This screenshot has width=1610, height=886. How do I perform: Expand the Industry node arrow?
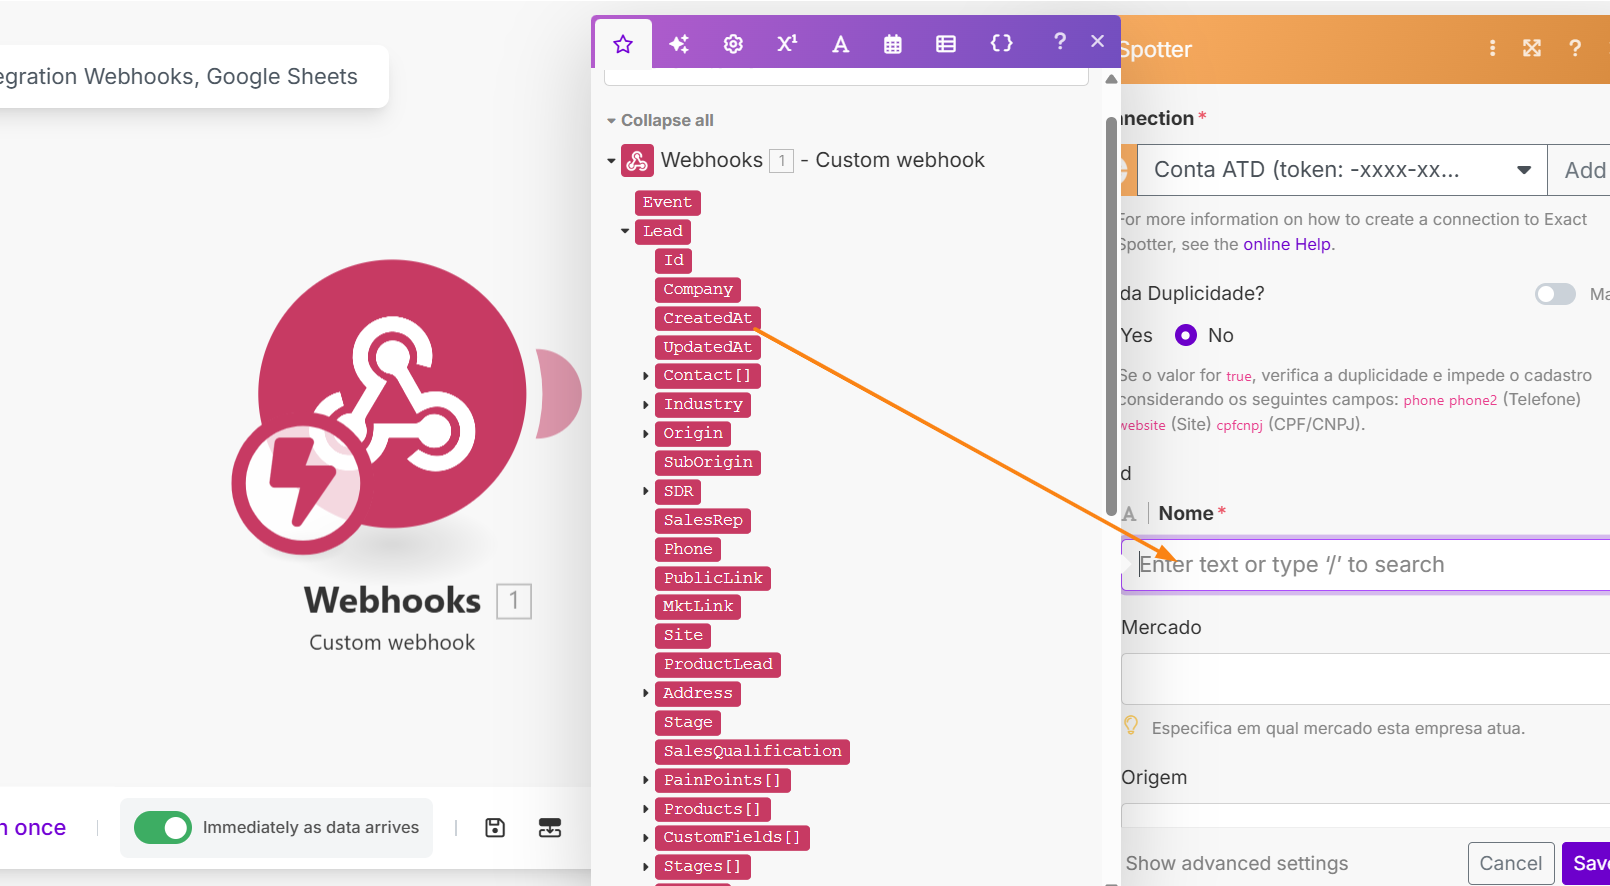coord(646,405)
